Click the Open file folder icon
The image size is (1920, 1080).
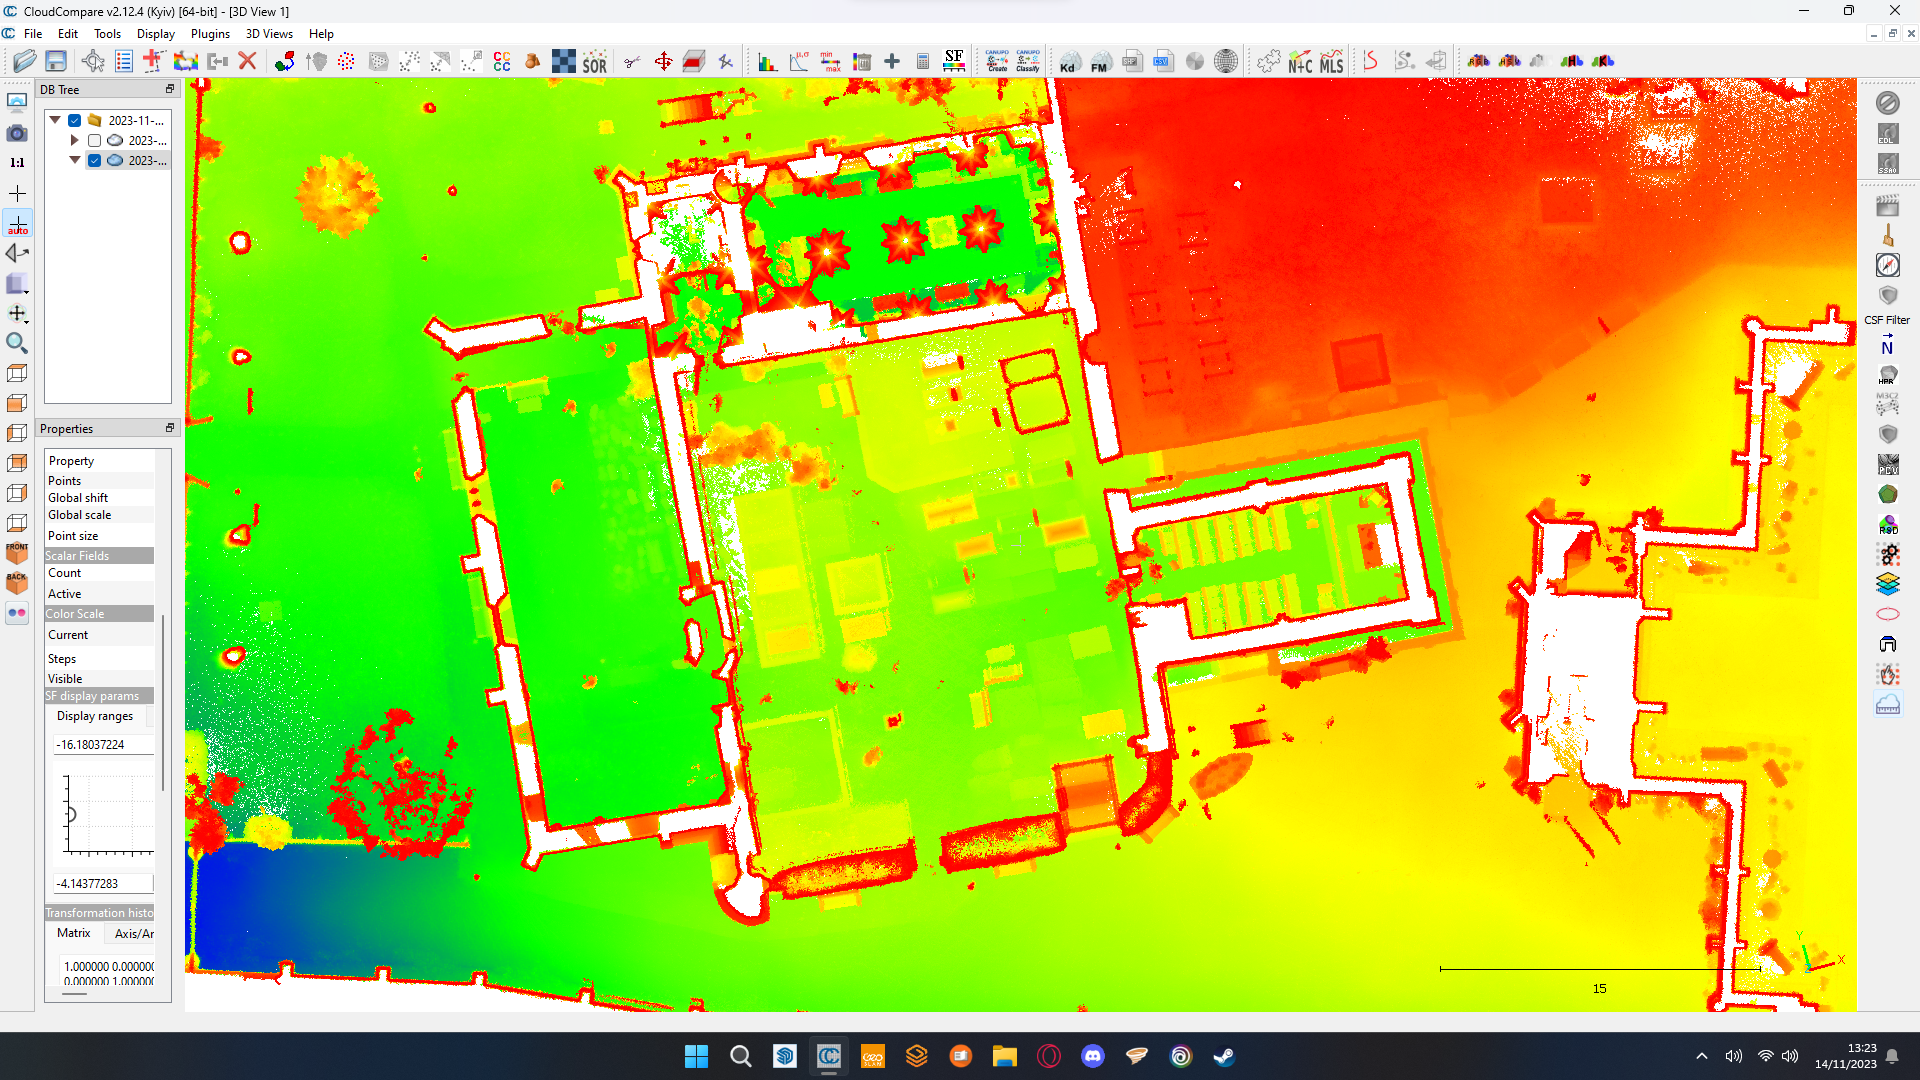click(x=25, y=61)
